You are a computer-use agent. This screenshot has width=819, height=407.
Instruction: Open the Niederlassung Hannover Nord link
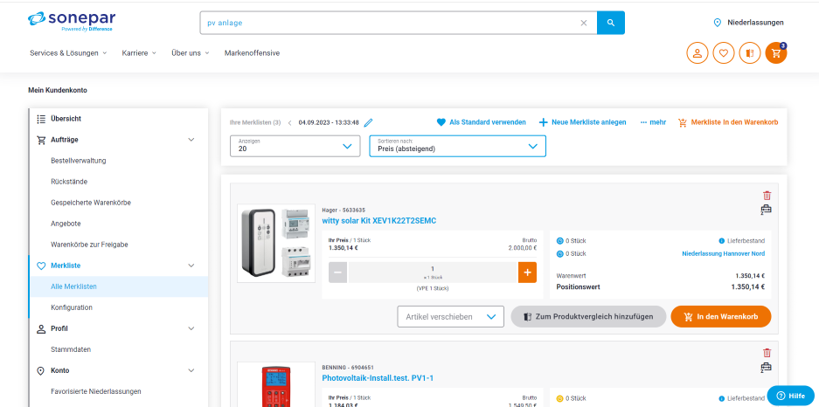(x=723, y=253)
